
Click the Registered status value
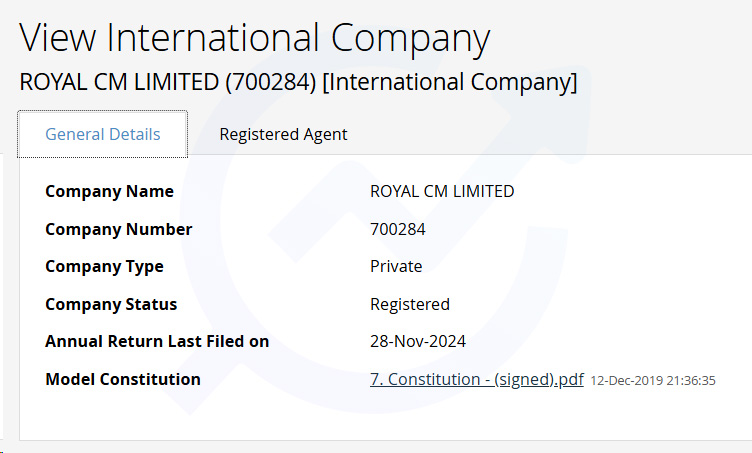410,304
